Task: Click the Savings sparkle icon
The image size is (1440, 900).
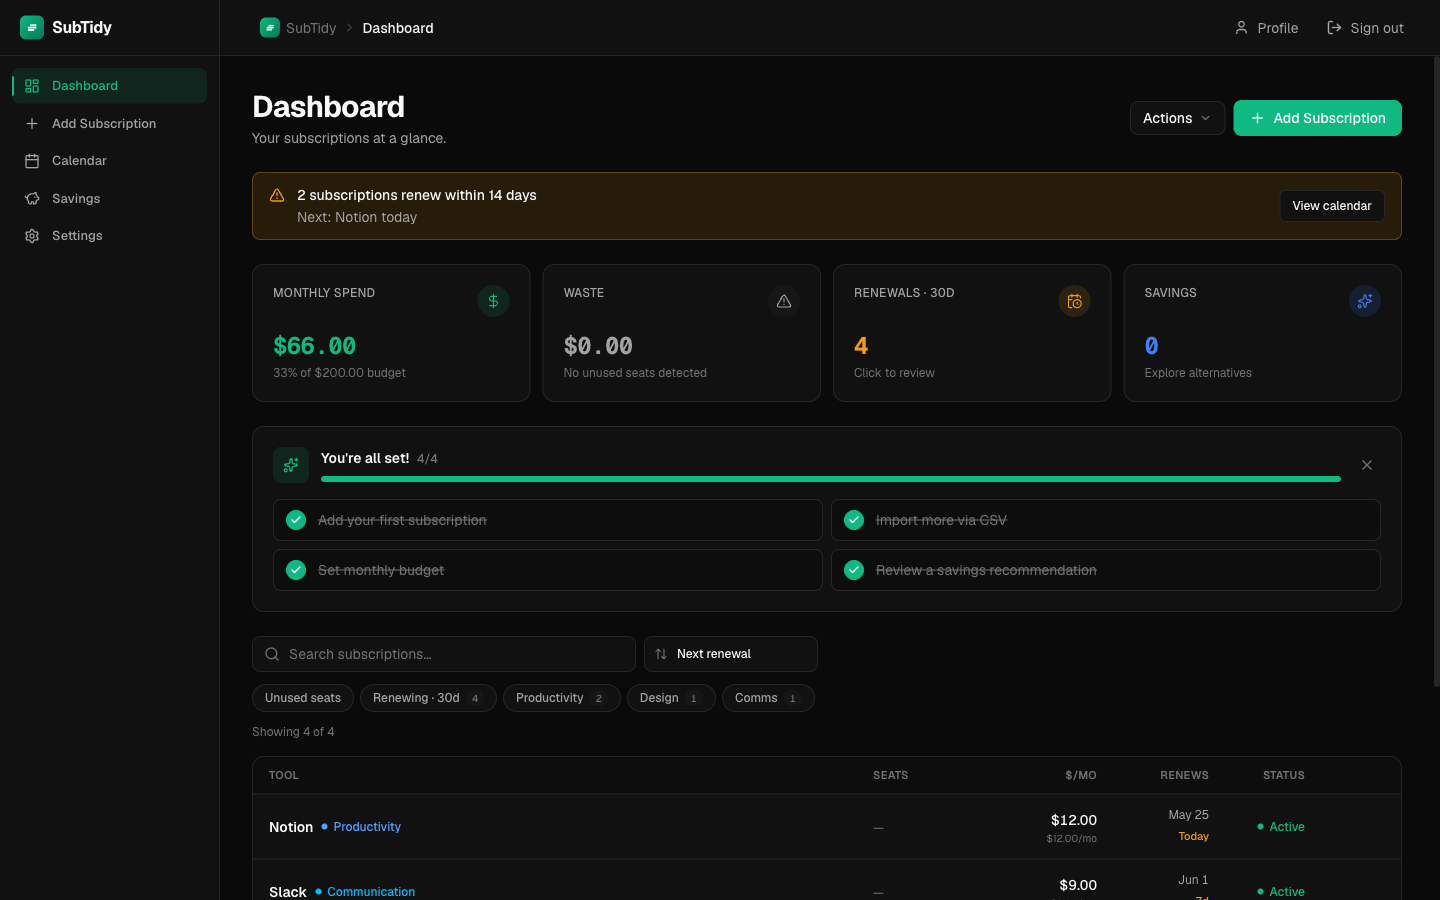Action: click(x=1365, y=301)
